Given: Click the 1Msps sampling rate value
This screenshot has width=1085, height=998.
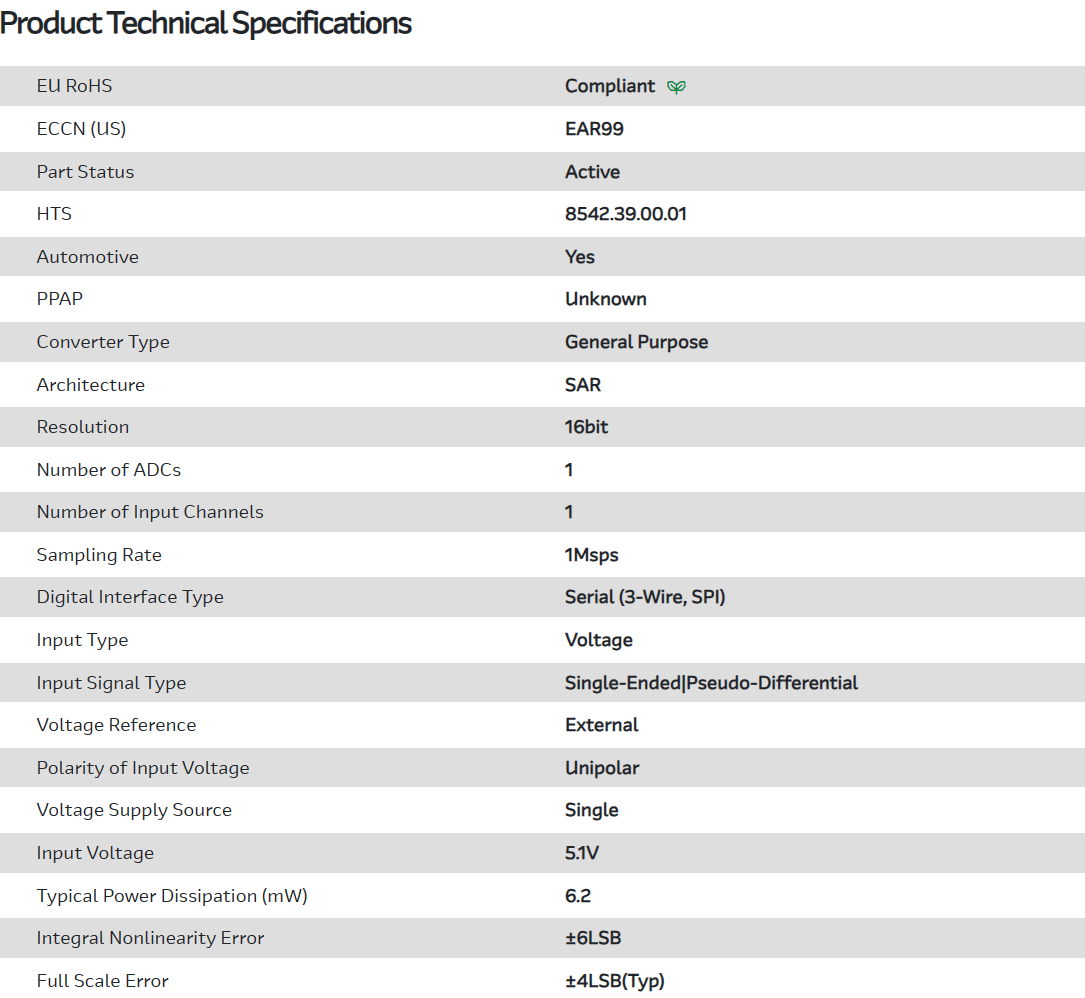Looking at the screenshot, I should pos(591,555).
